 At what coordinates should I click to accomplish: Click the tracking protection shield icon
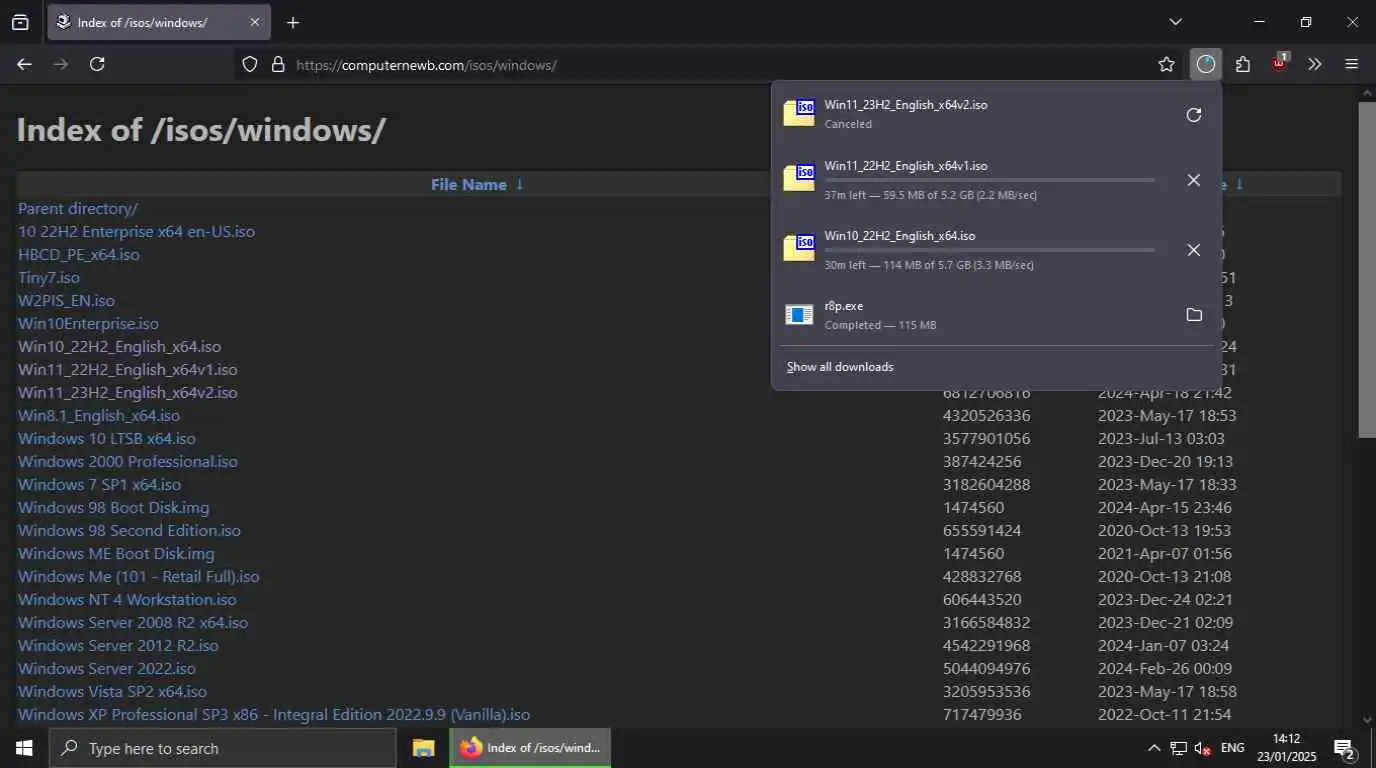(251, 64)
